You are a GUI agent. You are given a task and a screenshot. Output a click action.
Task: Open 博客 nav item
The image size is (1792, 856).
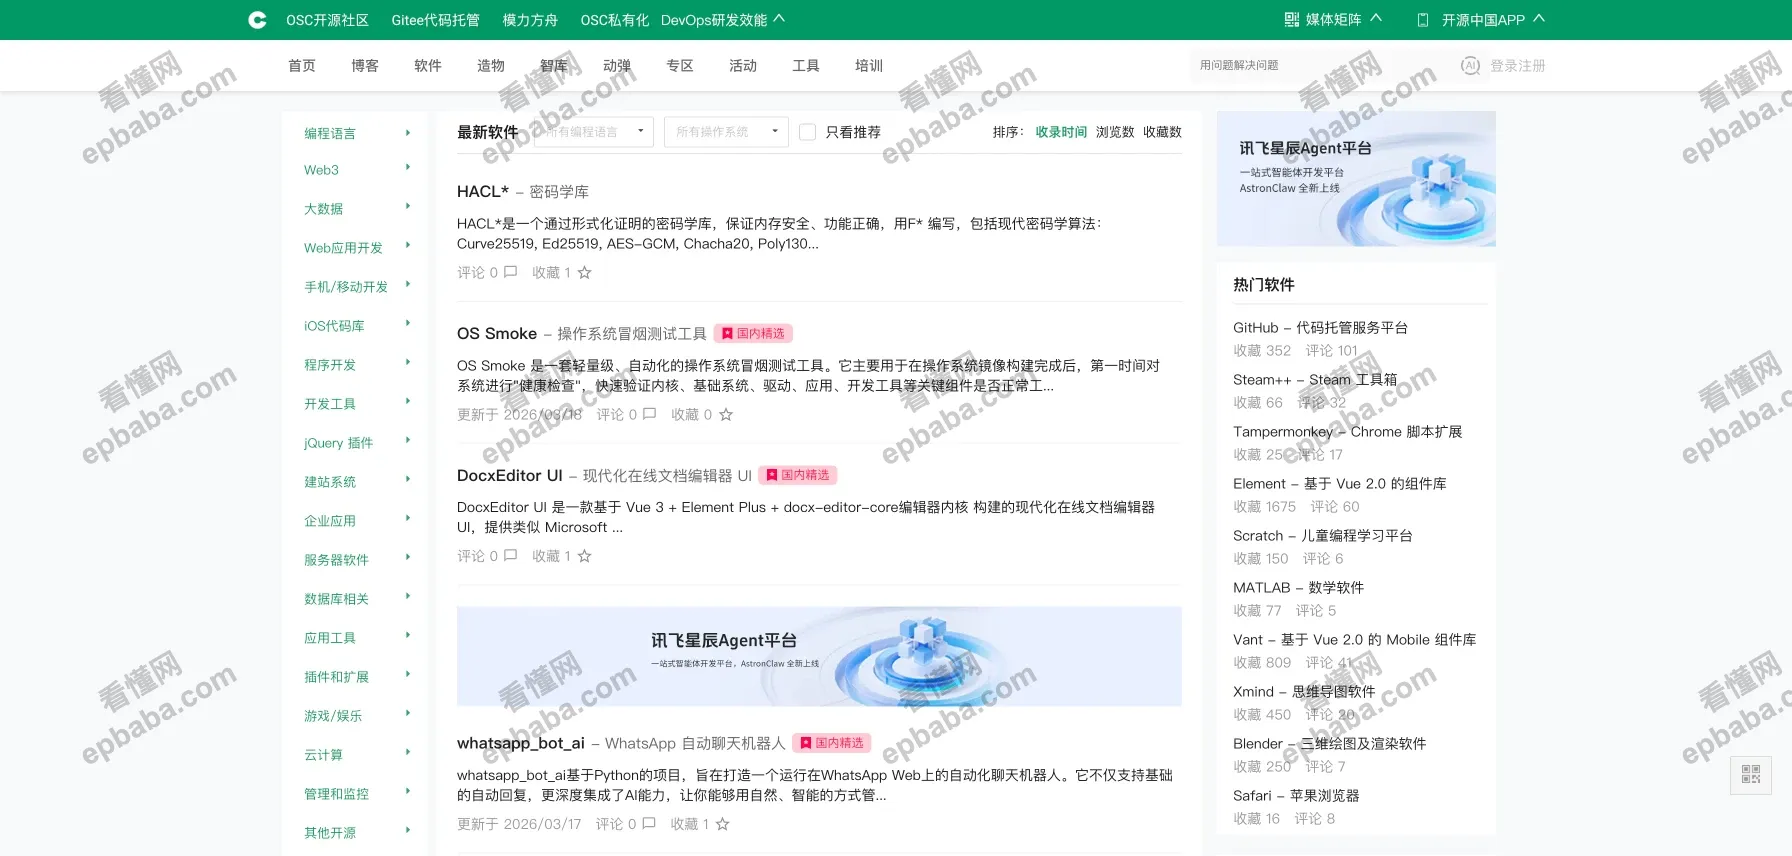365,66
